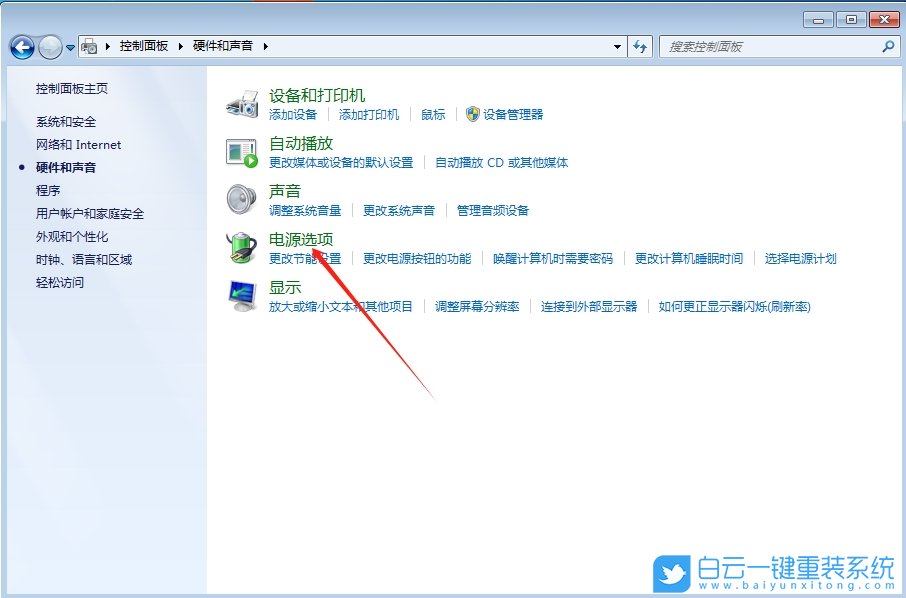Click the 自动播放 (AutoPlay) icon
The image size is (906, 598).
coord(241,151)
